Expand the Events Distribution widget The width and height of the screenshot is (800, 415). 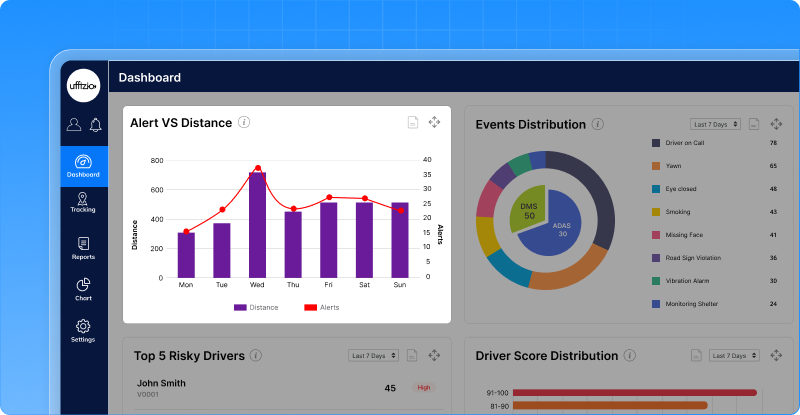777,124
